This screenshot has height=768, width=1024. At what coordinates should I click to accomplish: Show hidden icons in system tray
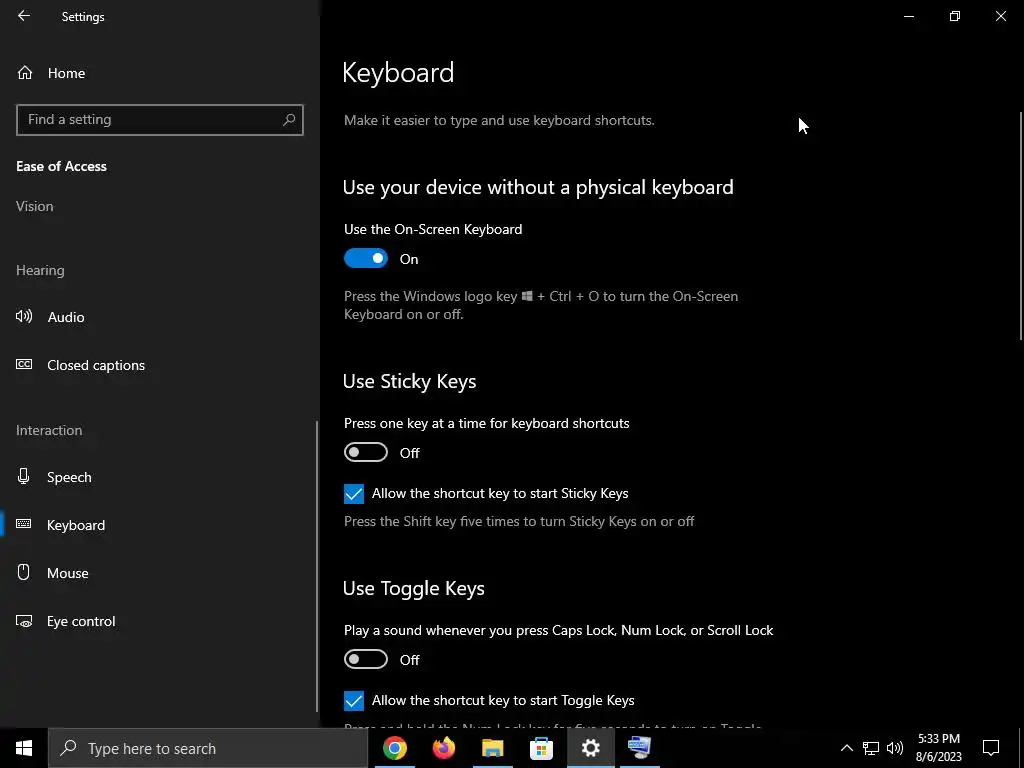[x=846, y=748]
